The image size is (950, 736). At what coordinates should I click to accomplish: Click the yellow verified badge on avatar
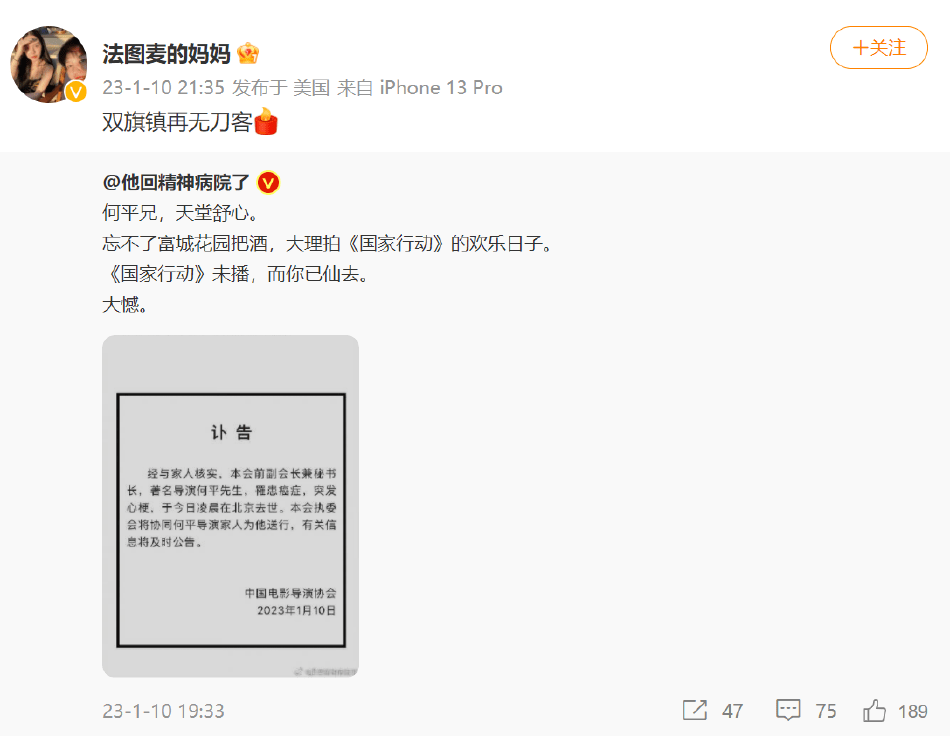click(76, 91)
